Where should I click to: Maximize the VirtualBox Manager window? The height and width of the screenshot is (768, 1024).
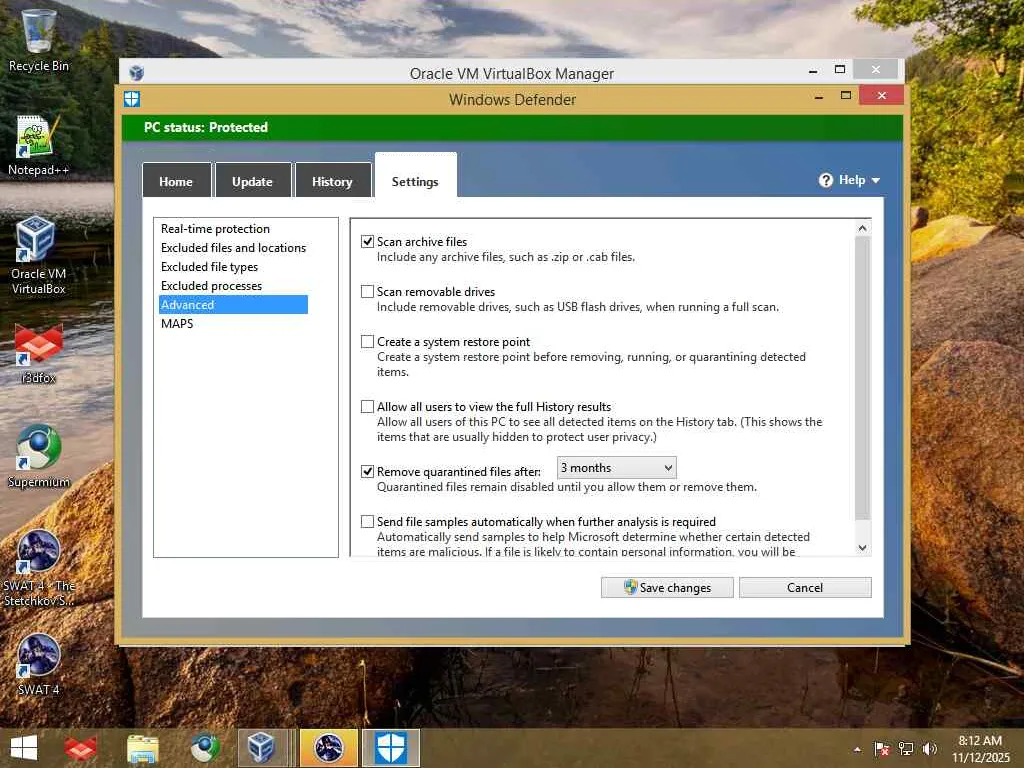tap(840, 69)
